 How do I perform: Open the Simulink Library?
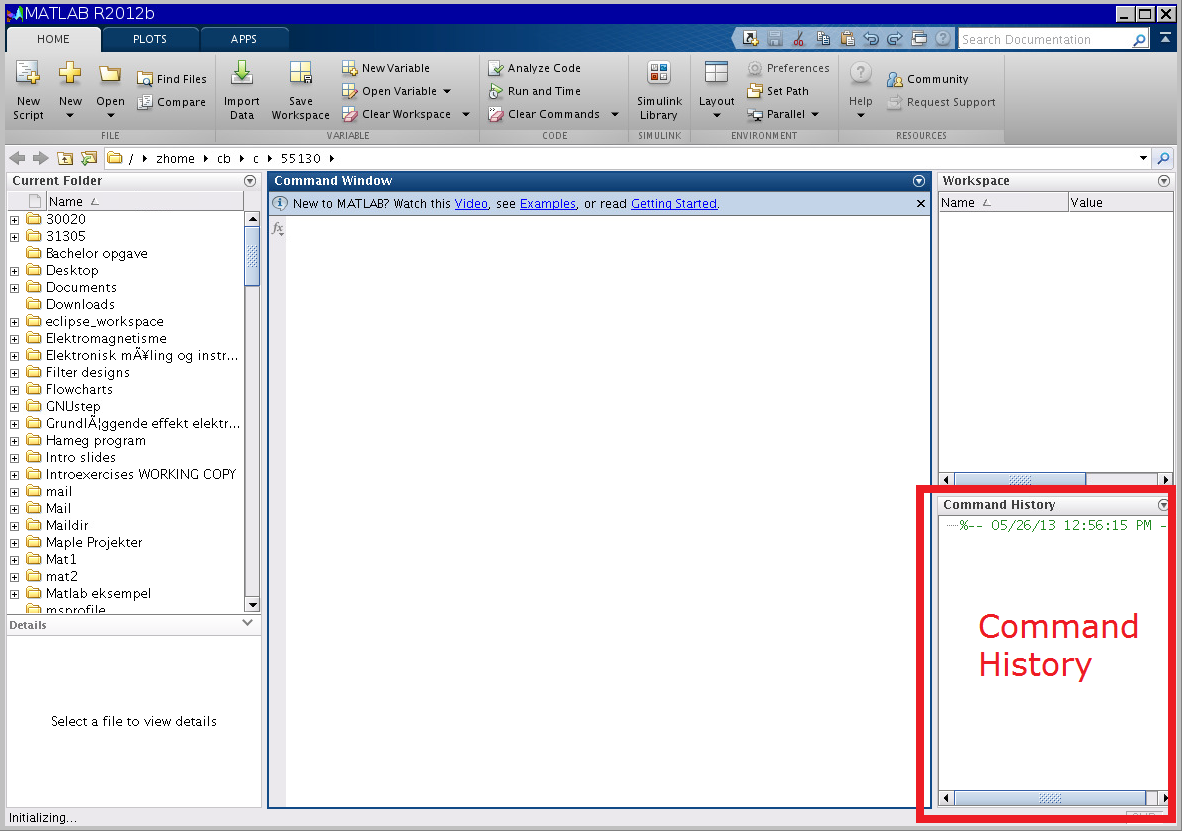coord(659,90)
